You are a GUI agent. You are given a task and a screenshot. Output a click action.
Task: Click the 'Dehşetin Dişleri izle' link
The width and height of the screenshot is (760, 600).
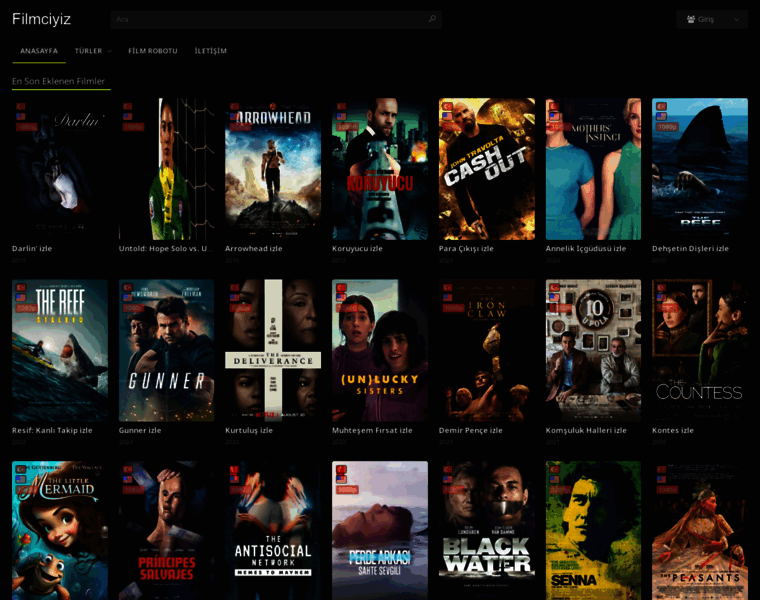690,249
